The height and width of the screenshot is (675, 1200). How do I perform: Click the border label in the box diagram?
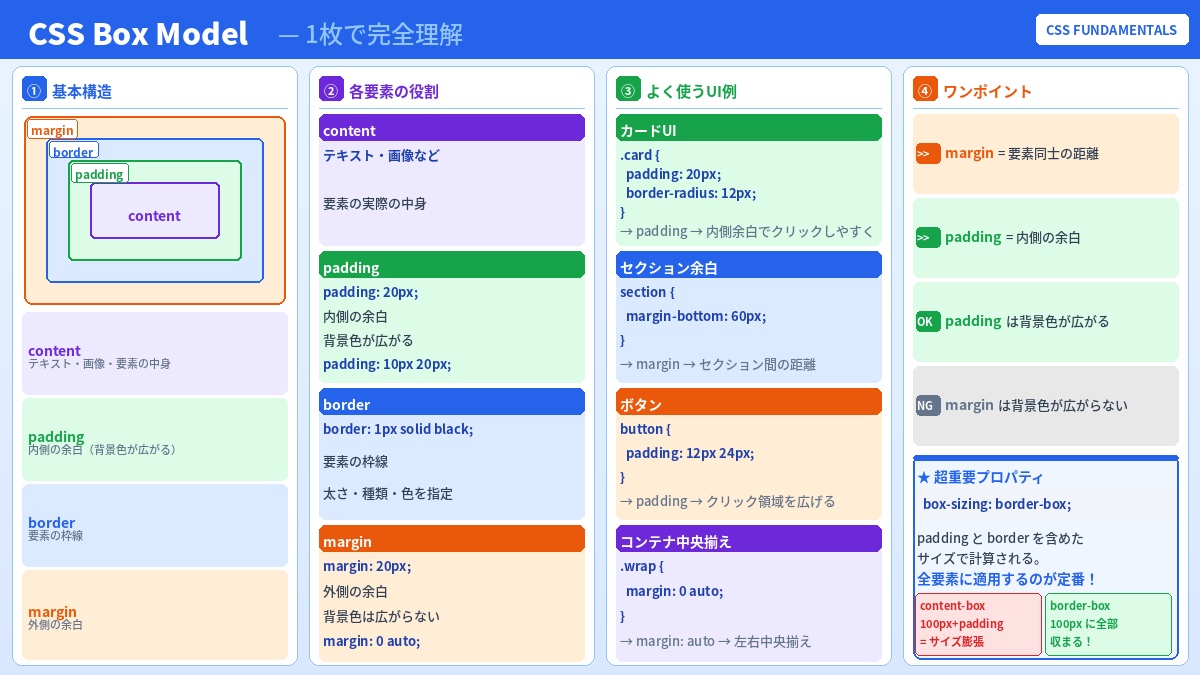click(74, 152)
